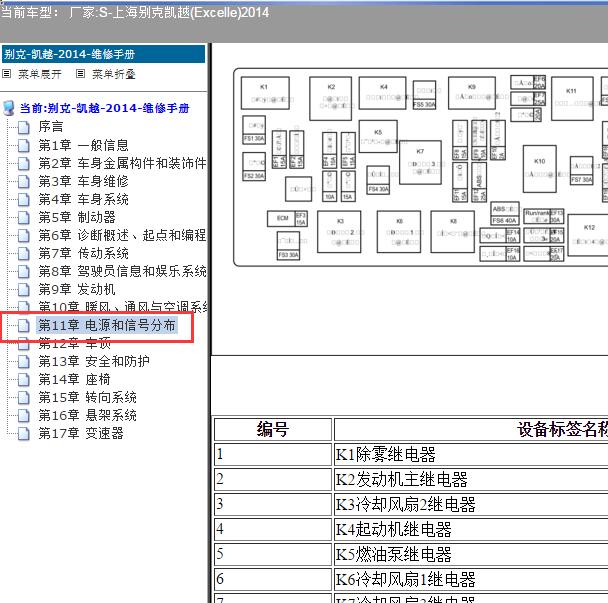Click the 编号 column header

point(273,429)
